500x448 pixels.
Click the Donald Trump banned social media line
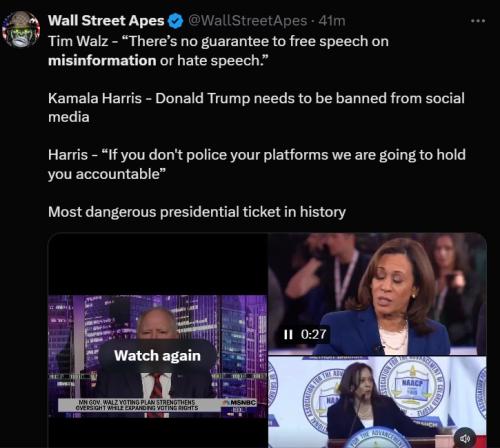pos(256,107)
